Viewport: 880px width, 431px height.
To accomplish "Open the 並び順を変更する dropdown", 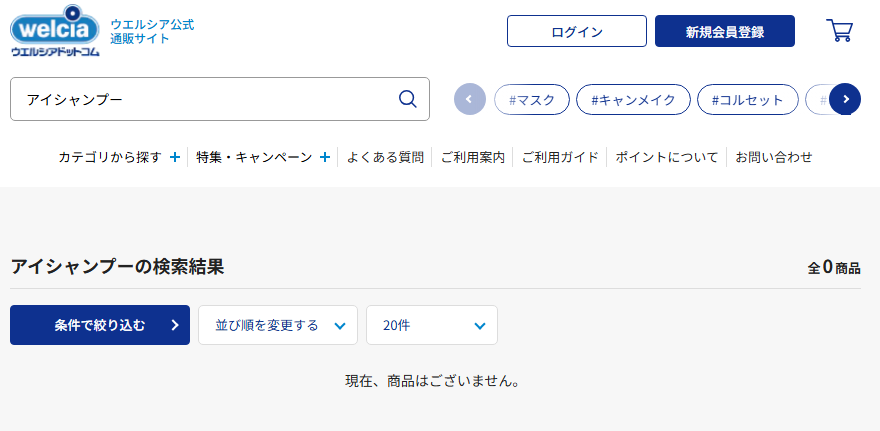I will [278, 325].
